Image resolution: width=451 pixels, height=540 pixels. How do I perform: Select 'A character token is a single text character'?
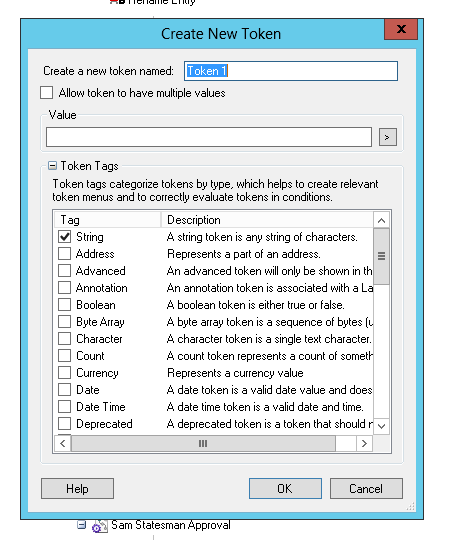pyautogui.click(x=269, y=339)
